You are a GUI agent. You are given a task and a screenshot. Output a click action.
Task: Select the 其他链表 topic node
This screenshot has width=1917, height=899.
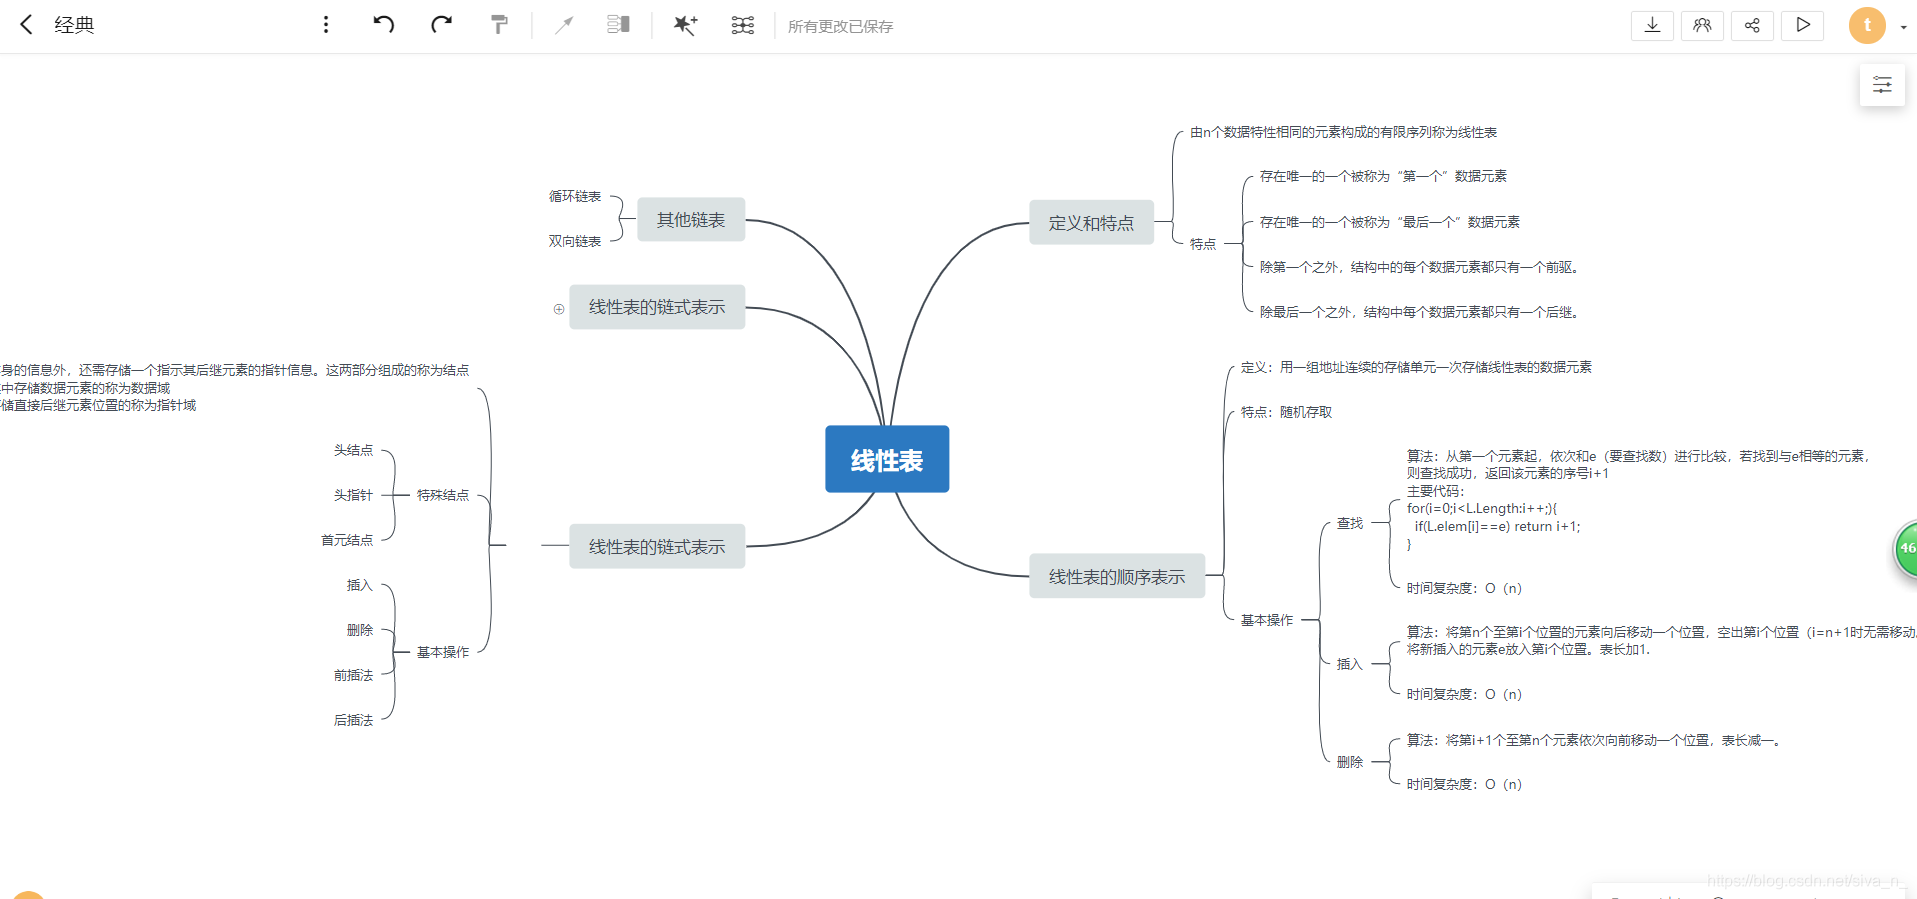(x=691, y=220)
